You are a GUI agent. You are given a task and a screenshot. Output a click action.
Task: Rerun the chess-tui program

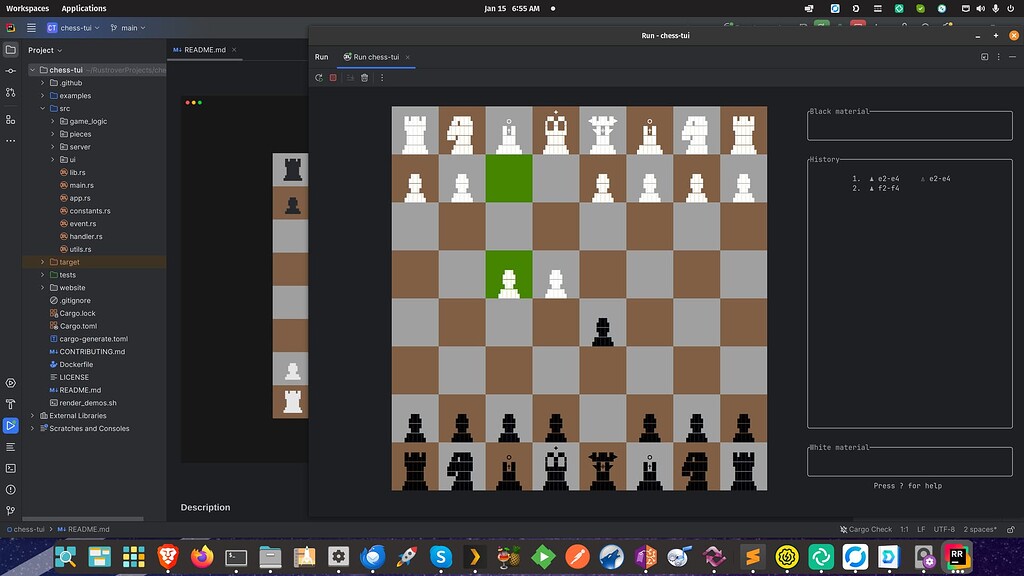(x=318, y=77)
